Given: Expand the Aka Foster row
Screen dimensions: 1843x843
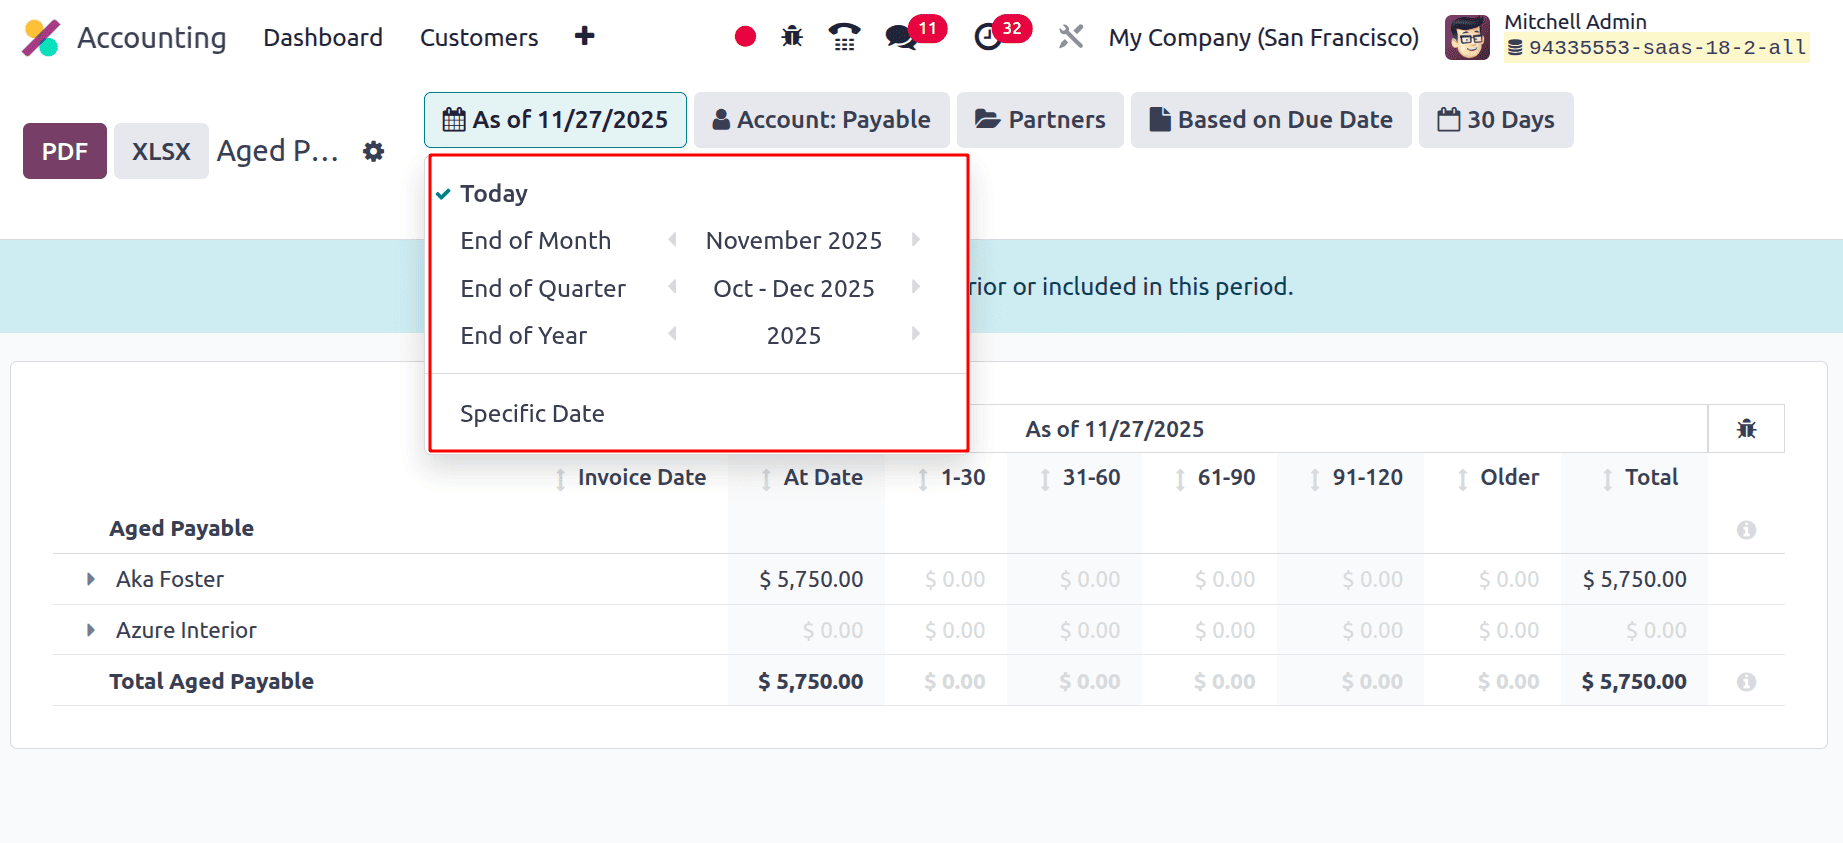Looking at the screenshot, I should (91, 579).
